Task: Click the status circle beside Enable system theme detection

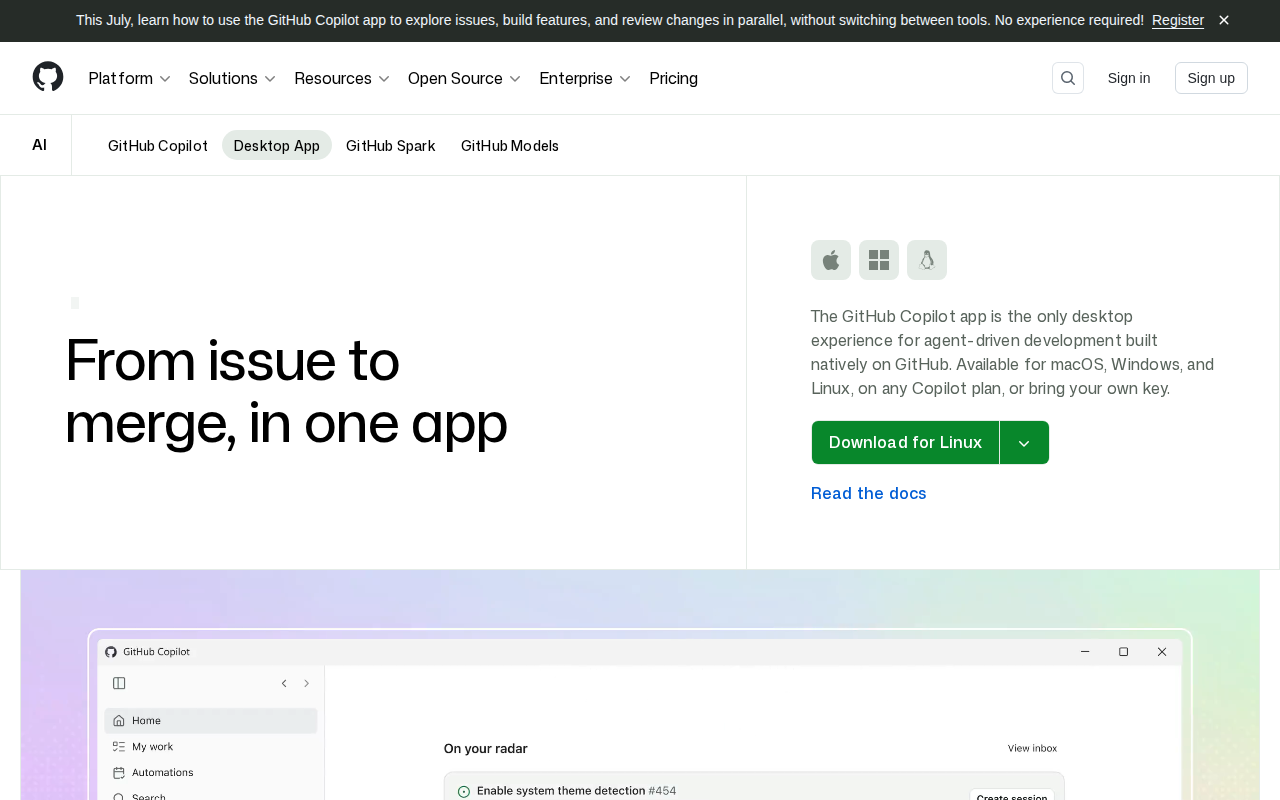Action: (x=464, y=791)
